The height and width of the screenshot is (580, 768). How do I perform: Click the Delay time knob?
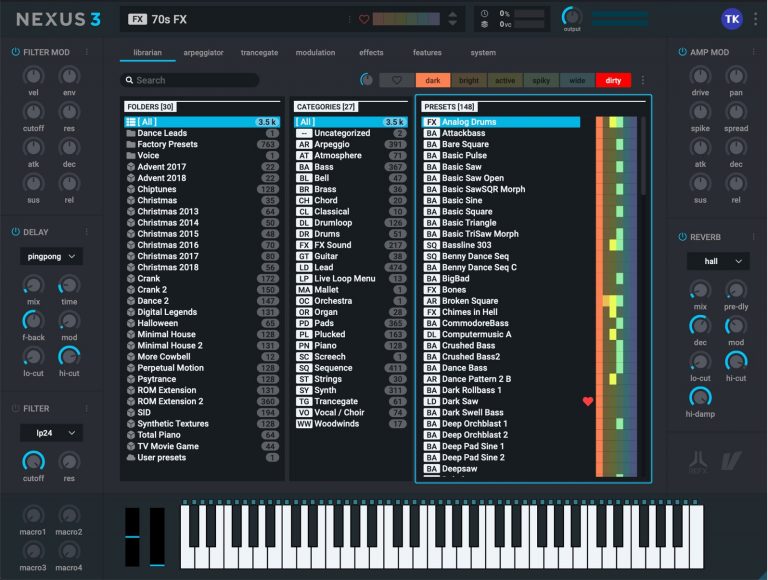(69, 285)
